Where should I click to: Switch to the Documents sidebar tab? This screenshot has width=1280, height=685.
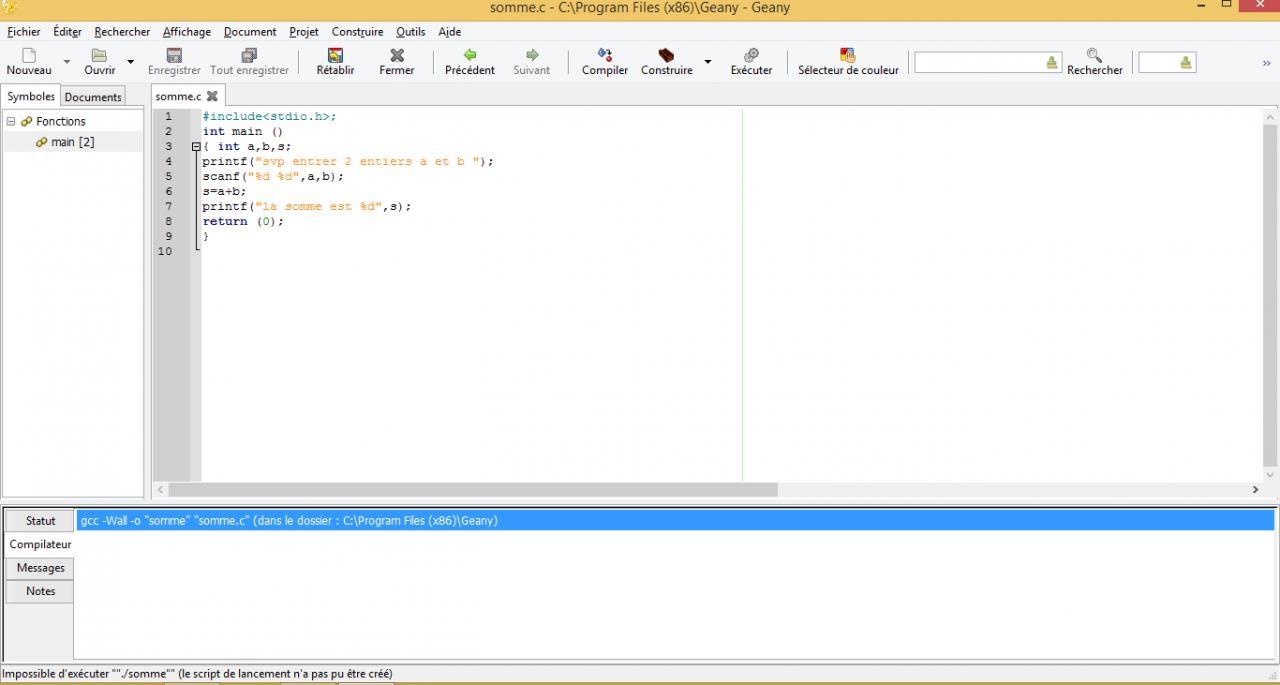[x=93, y=97]
